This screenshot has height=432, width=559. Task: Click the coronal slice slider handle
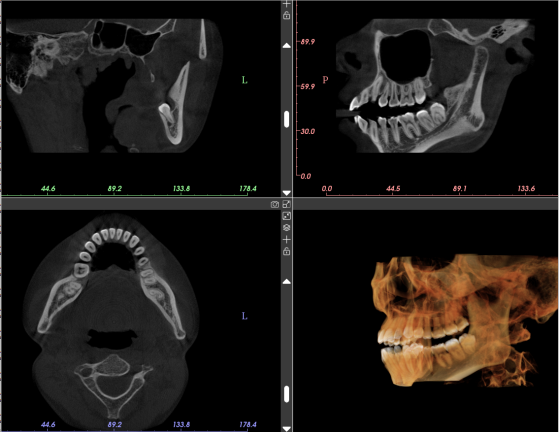[x=287, y=119]
